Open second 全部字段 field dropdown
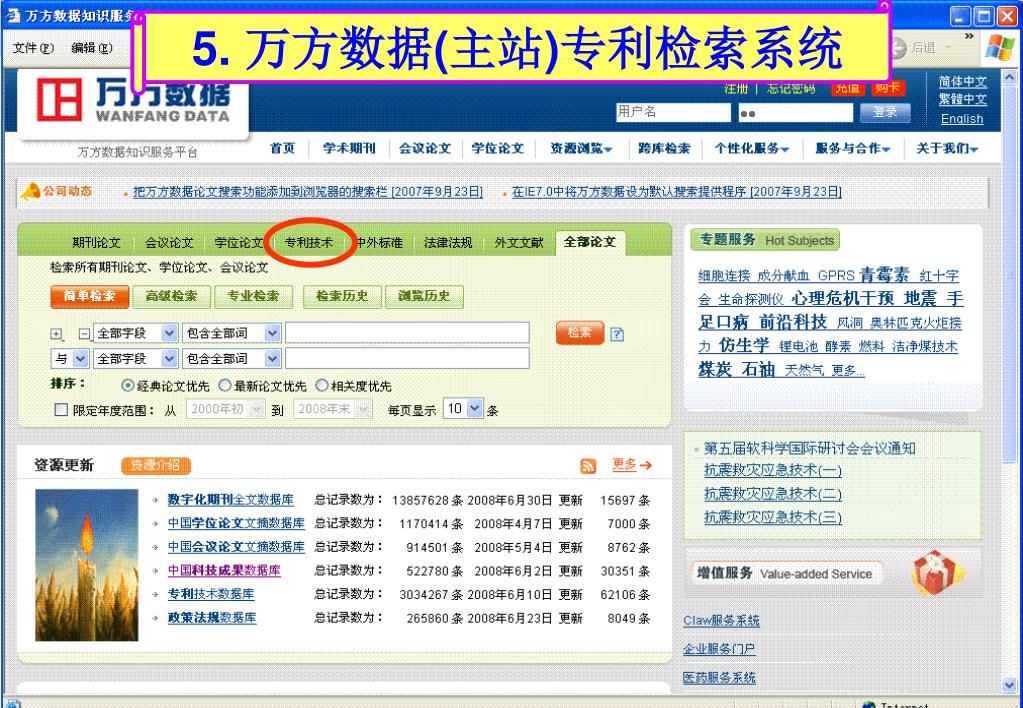Screen dimensions: 1023x708 [136, 358]
